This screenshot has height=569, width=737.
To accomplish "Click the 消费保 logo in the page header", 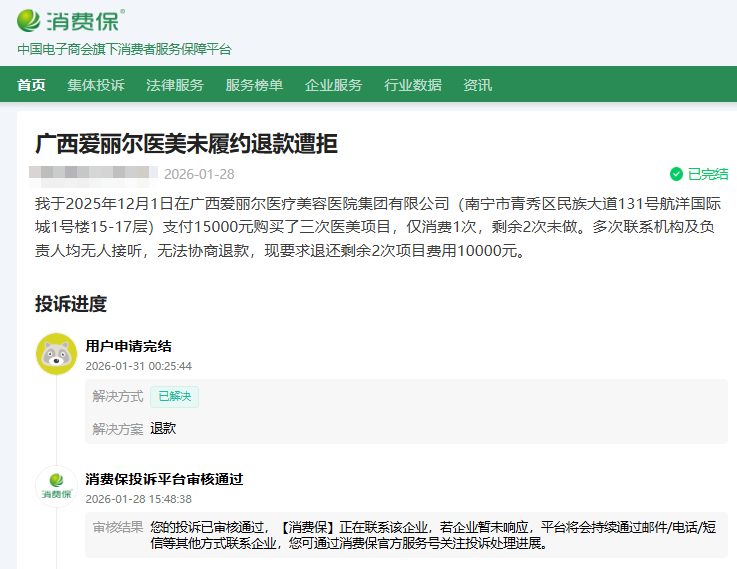I will coord(72,20).
